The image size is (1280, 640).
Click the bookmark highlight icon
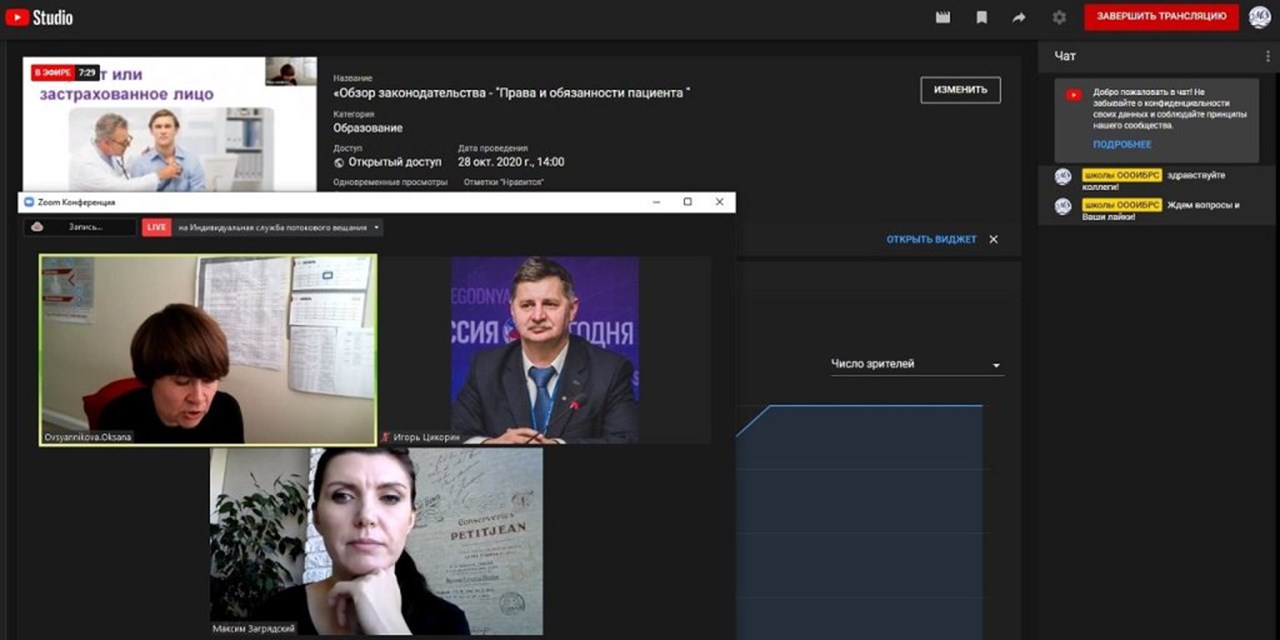pyautogui.click(x=982, y=17)
